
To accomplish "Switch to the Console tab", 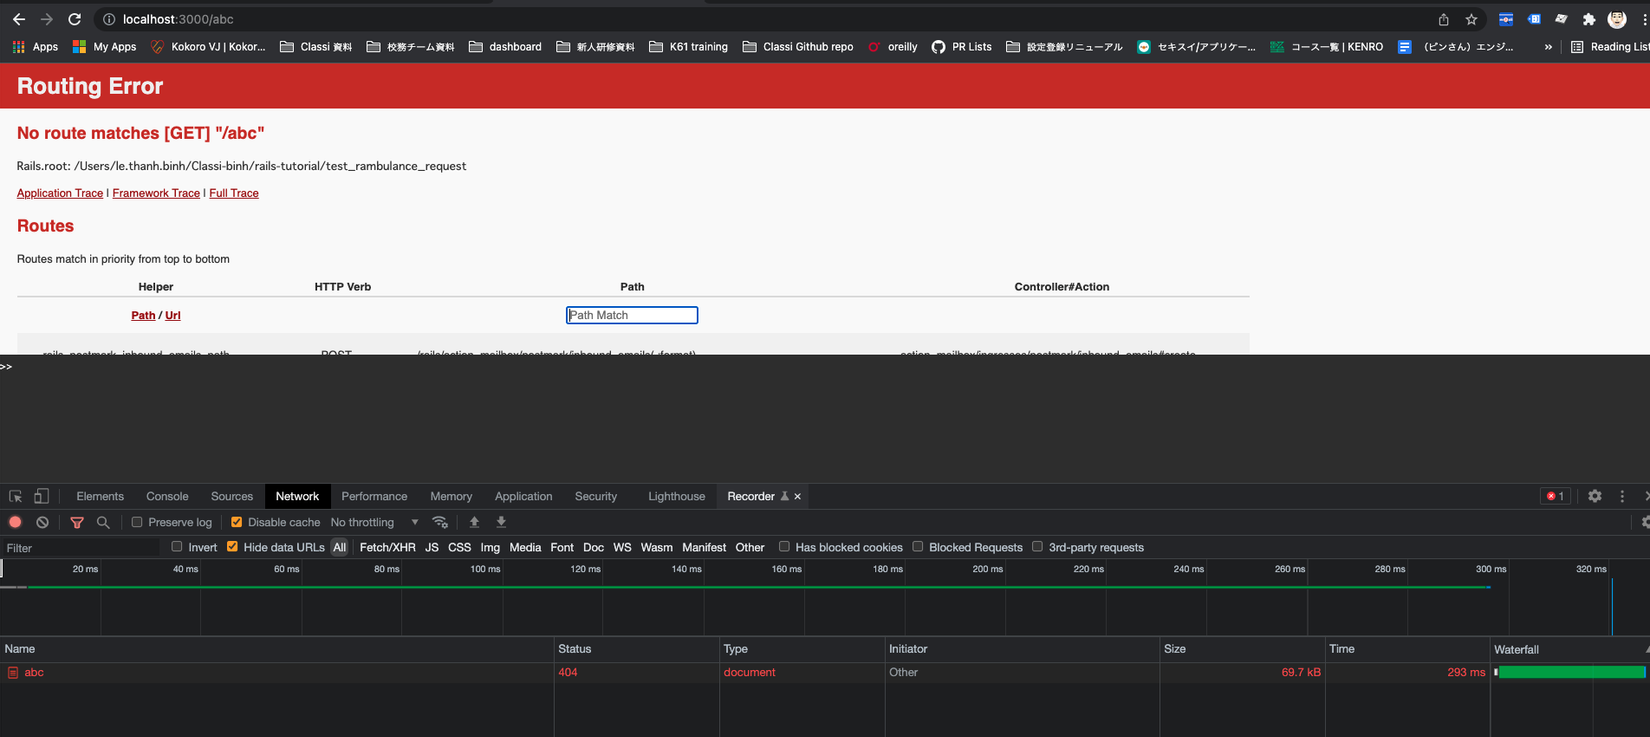I will click(x=167, y=496).
